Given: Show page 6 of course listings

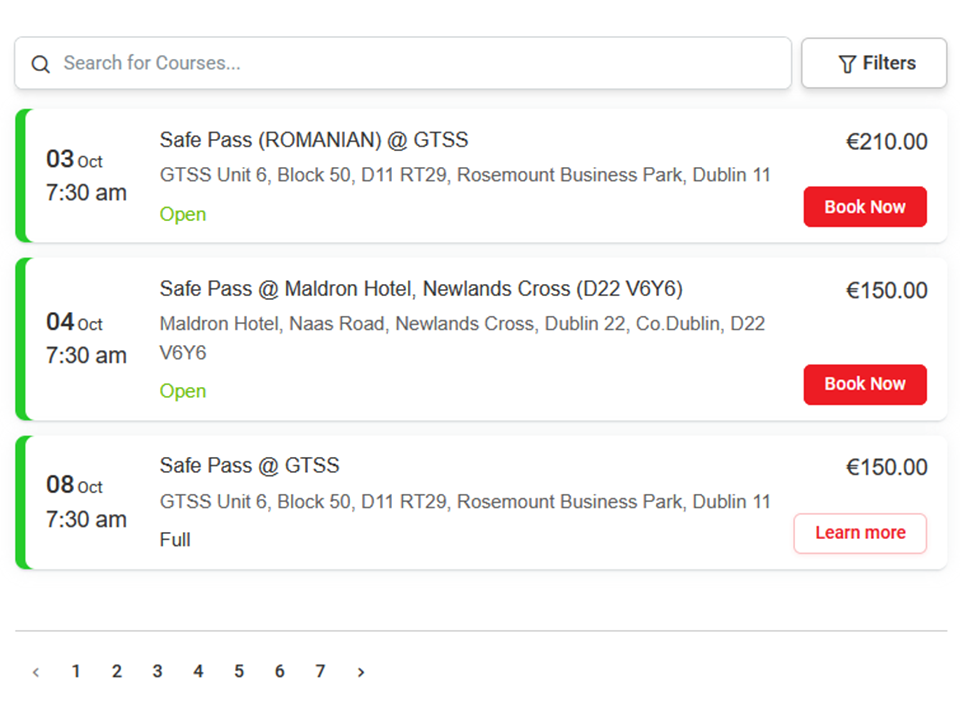Looking at the screenshot, I should (280, 672).
